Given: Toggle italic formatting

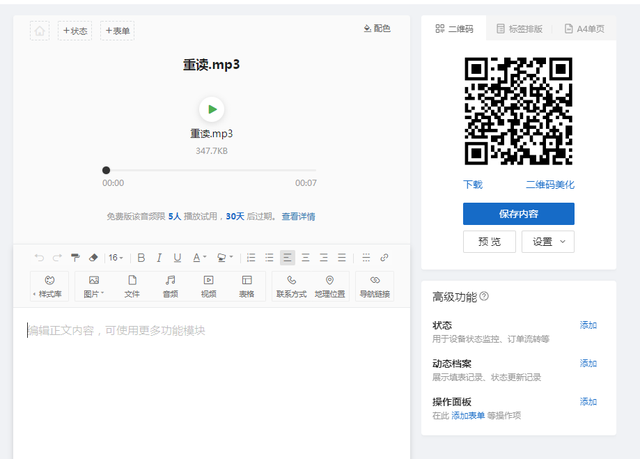Looking at the screenshot, I should coord(159,257).
